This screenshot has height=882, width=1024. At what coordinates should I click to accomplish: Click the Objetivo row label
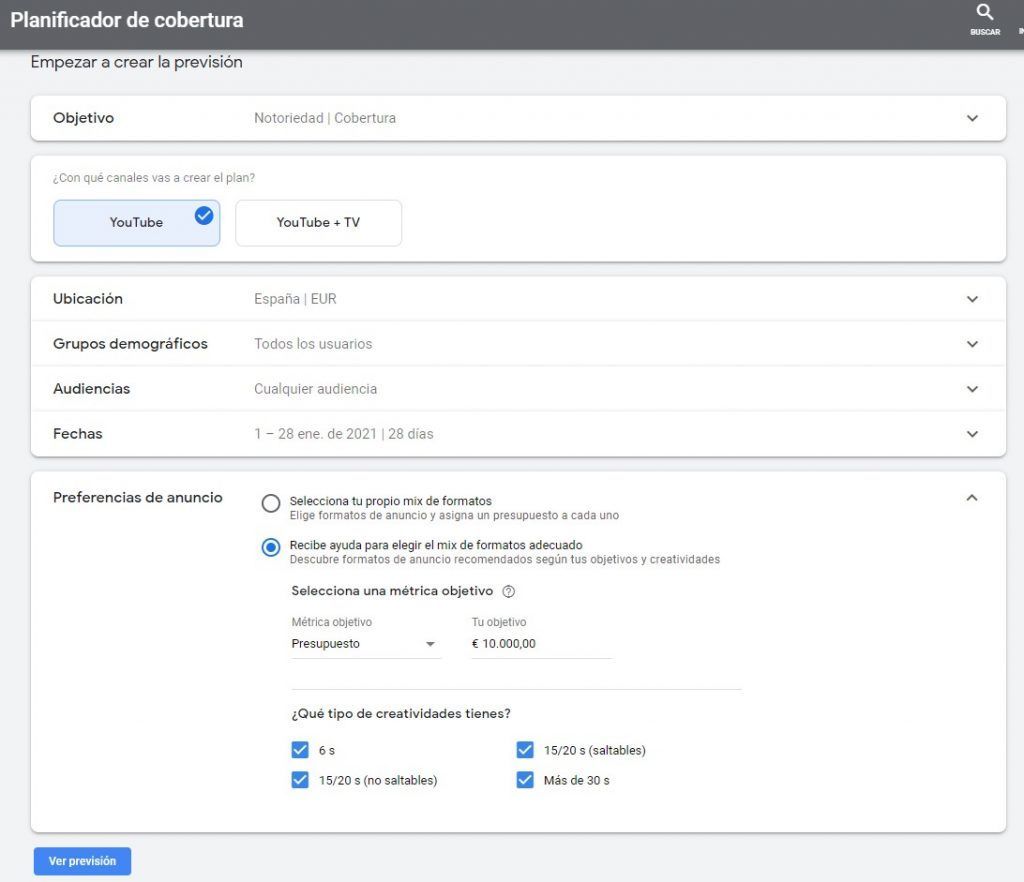(x=84, y=118)
